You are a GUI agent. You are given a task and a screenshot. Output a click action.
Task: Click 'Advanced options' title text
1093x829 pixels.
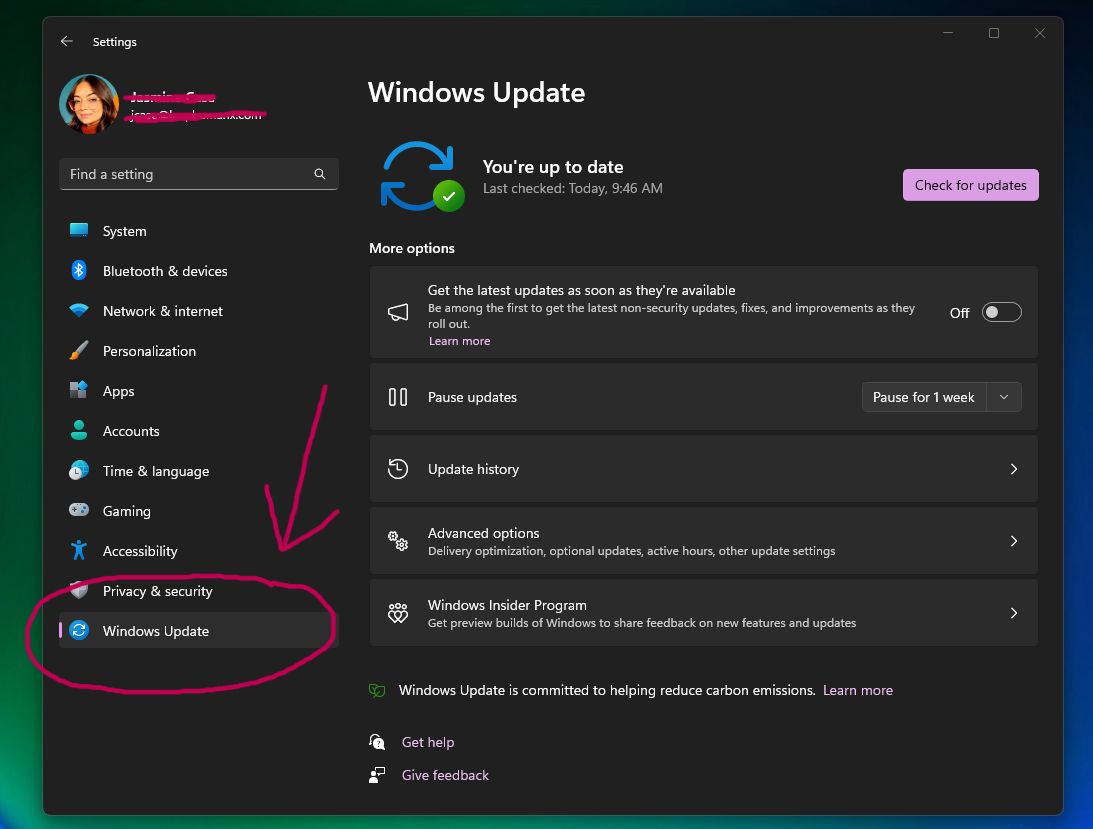pyautogui.click(x=484, y=533)
